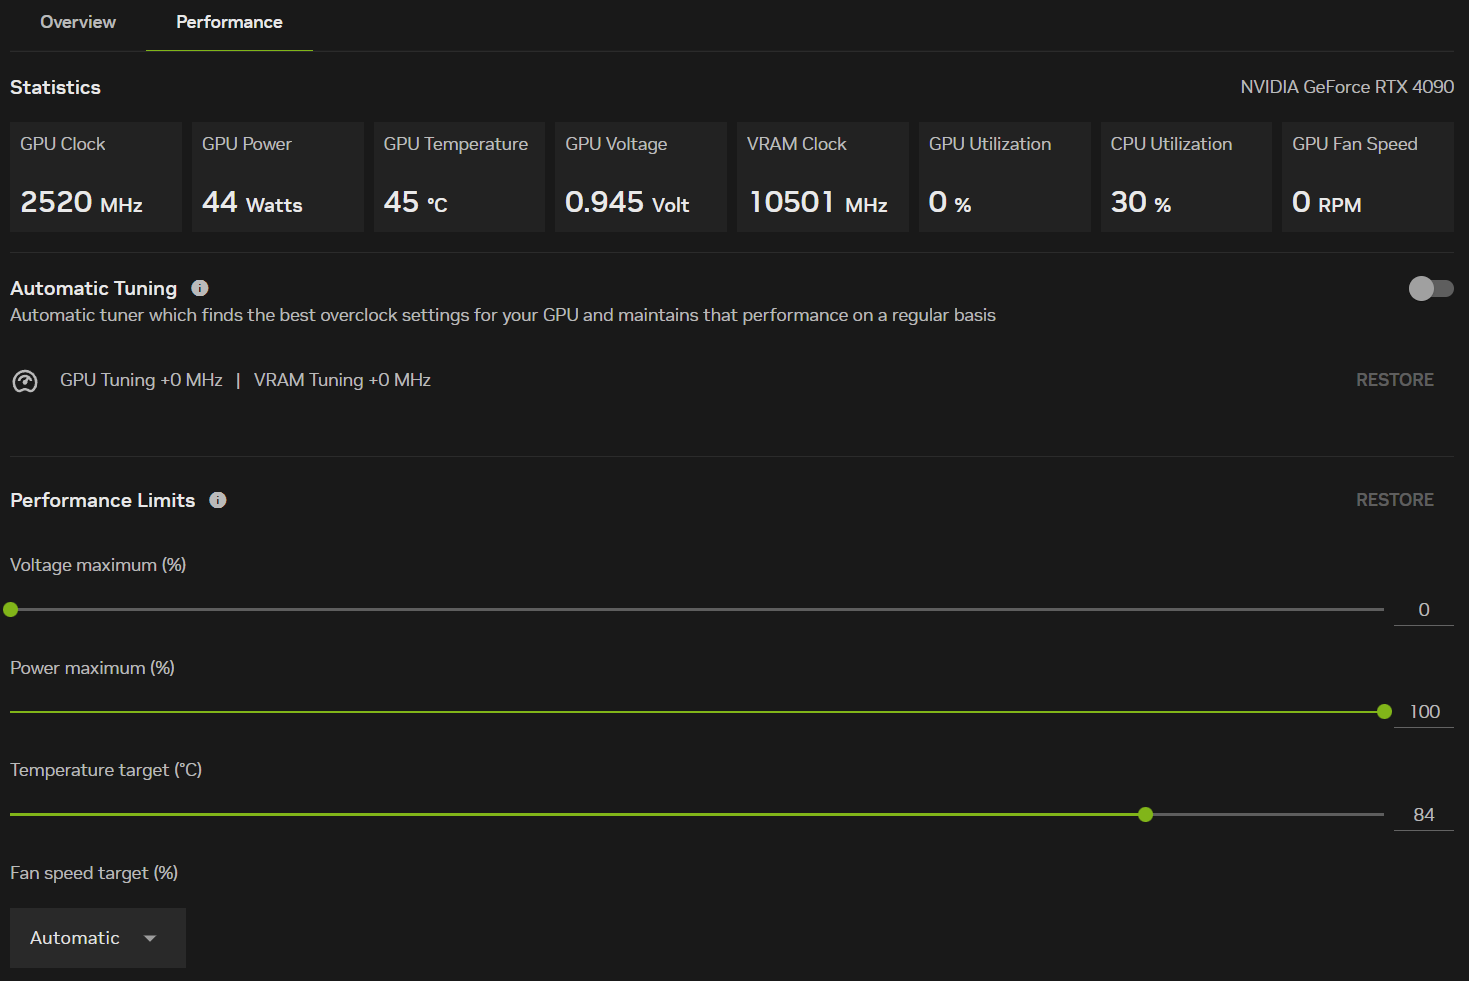Open the Fan speed target Automatic dropdown
1469x981 pixels.
pos(98,938)
